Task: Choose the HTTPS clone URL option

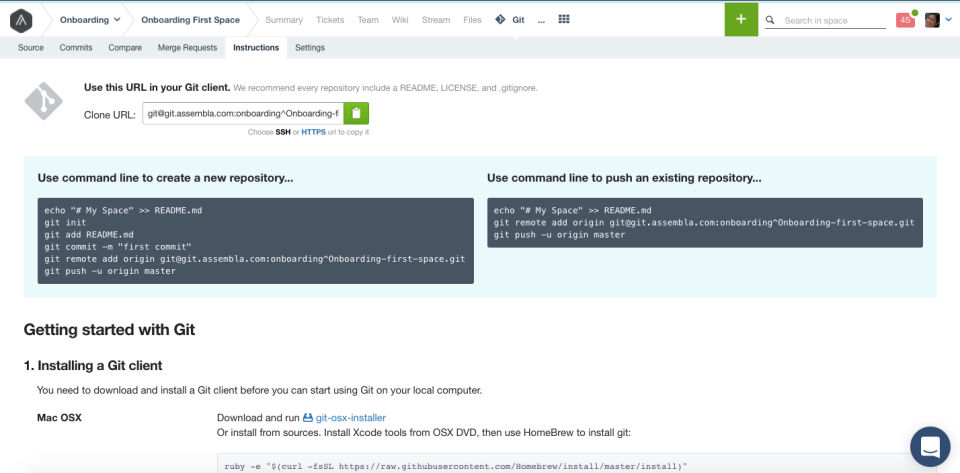Action: 313,132
